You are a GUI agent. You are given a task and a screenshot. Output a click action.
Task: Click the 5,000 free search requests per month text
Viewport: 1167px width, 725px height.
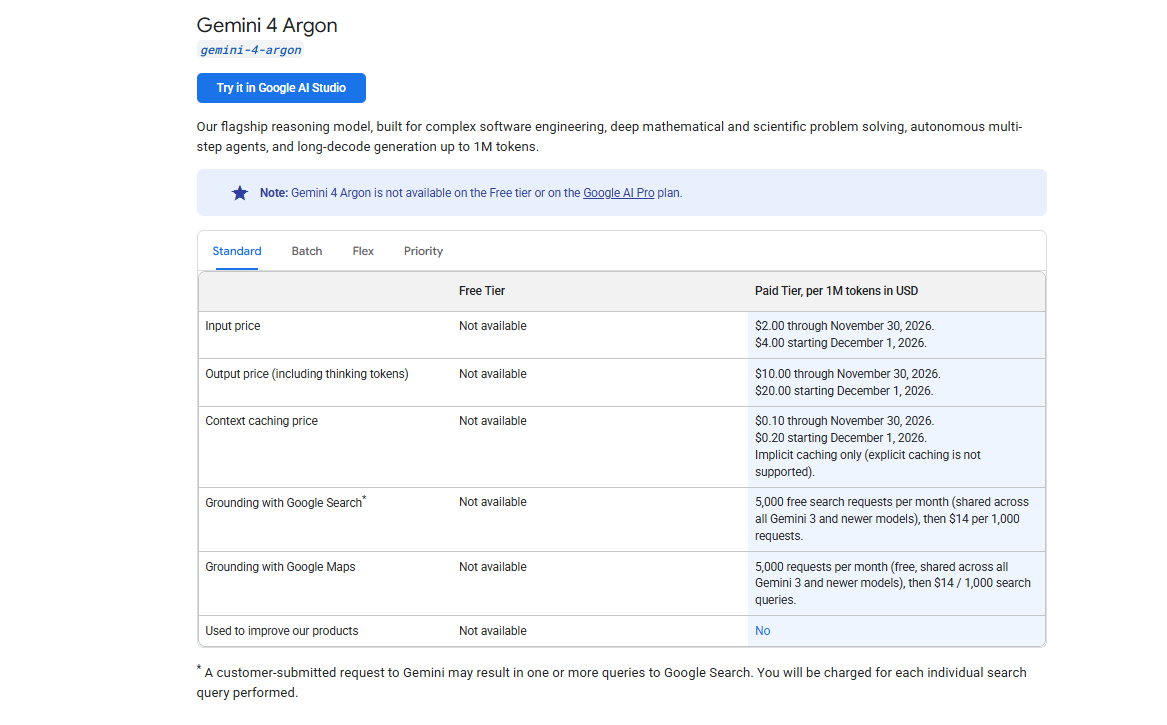pyautogui.click(x=892, y=519)
